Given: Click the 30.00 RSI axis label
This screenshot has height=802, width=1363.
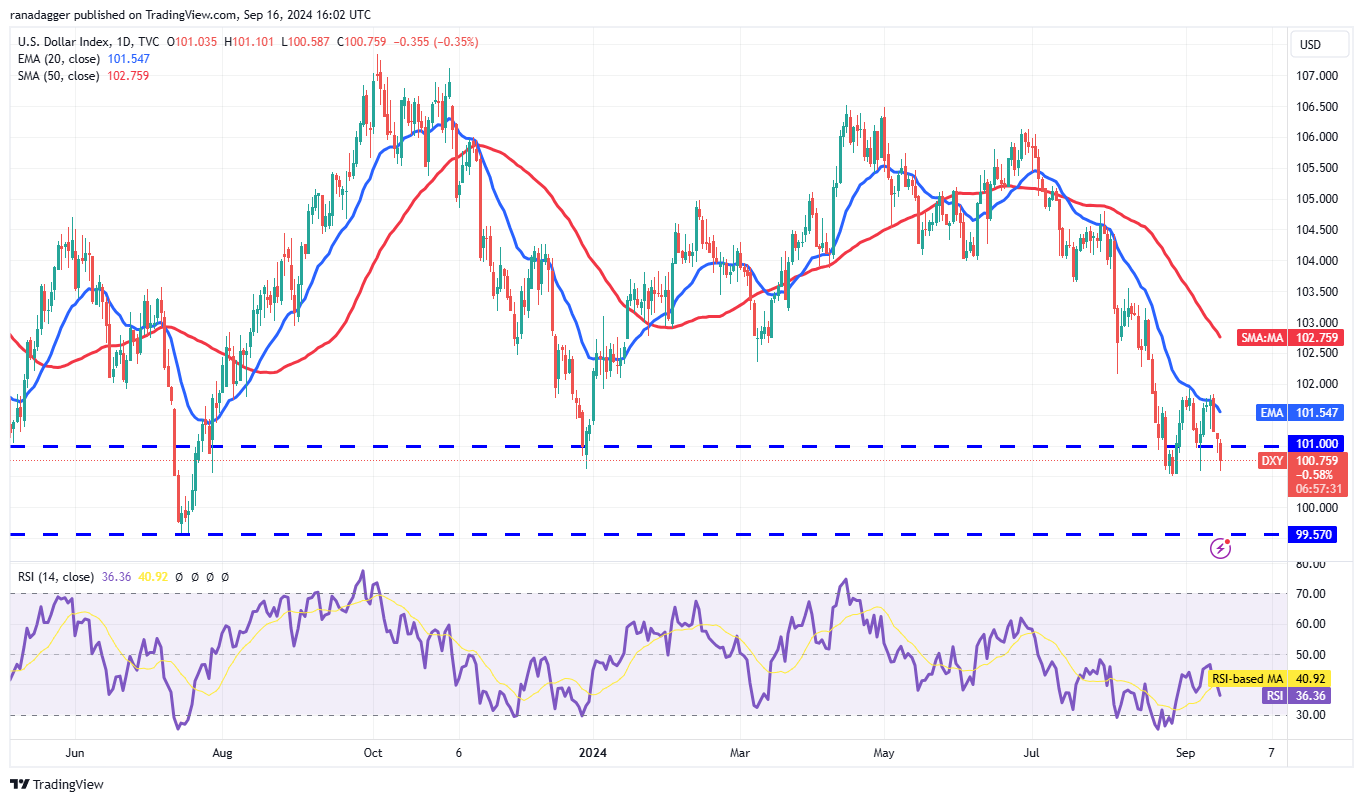Looking at the screenshot, I should (x=1311, y=715).
